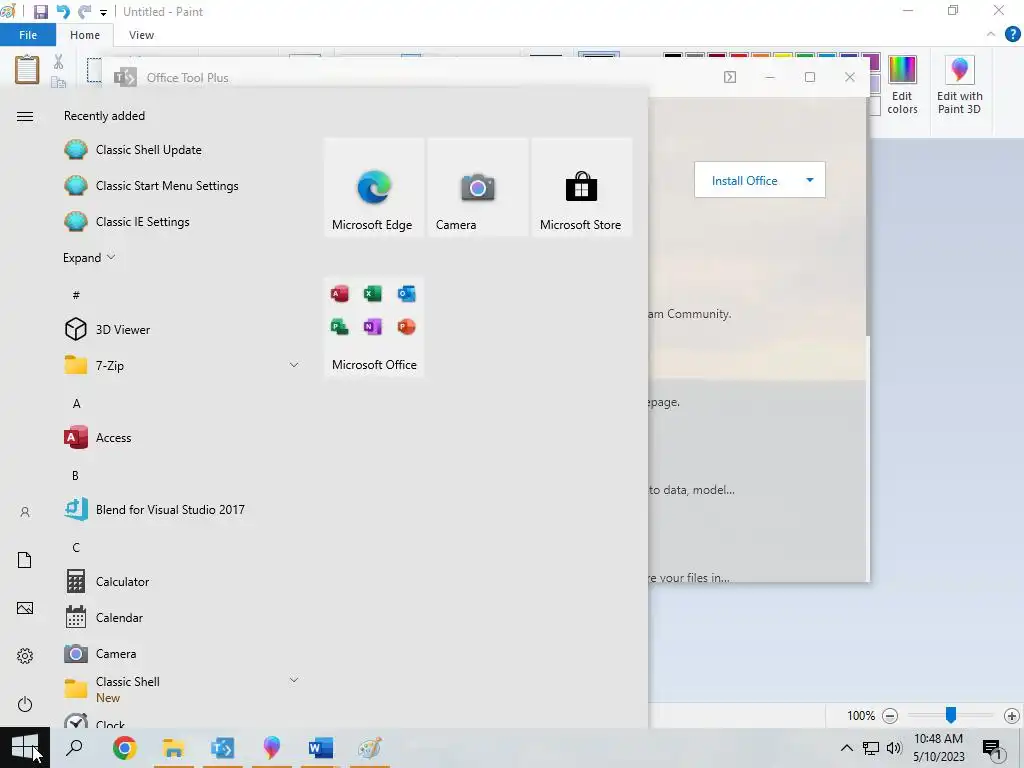Open the Install Office dropdown arrow
This screenshot has width=1024, height=768.
(x=810, y=180)
